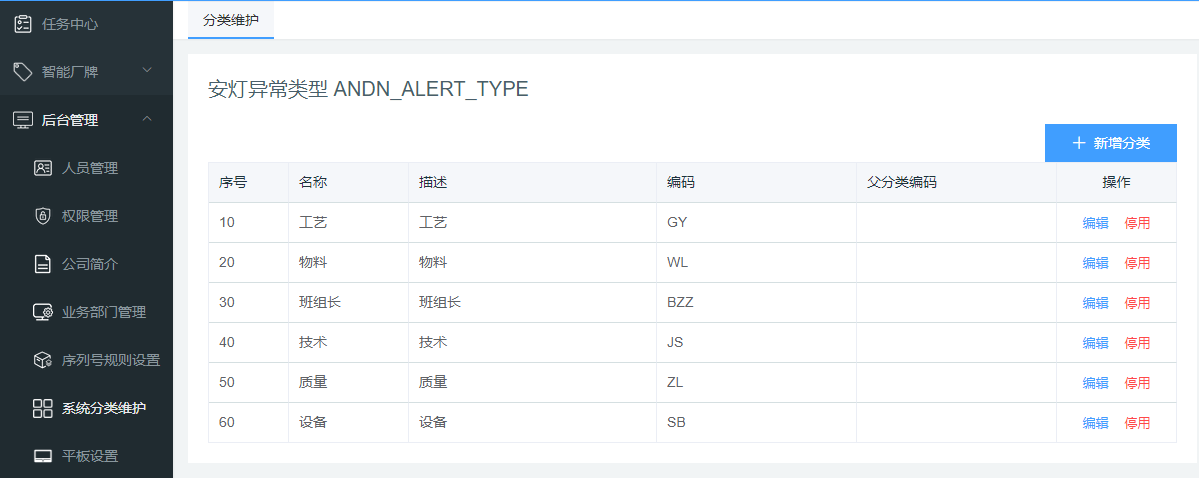
Task: Click the 序列号规则设置 box icon
Action: pyautogui.click(x=43, y=360)
